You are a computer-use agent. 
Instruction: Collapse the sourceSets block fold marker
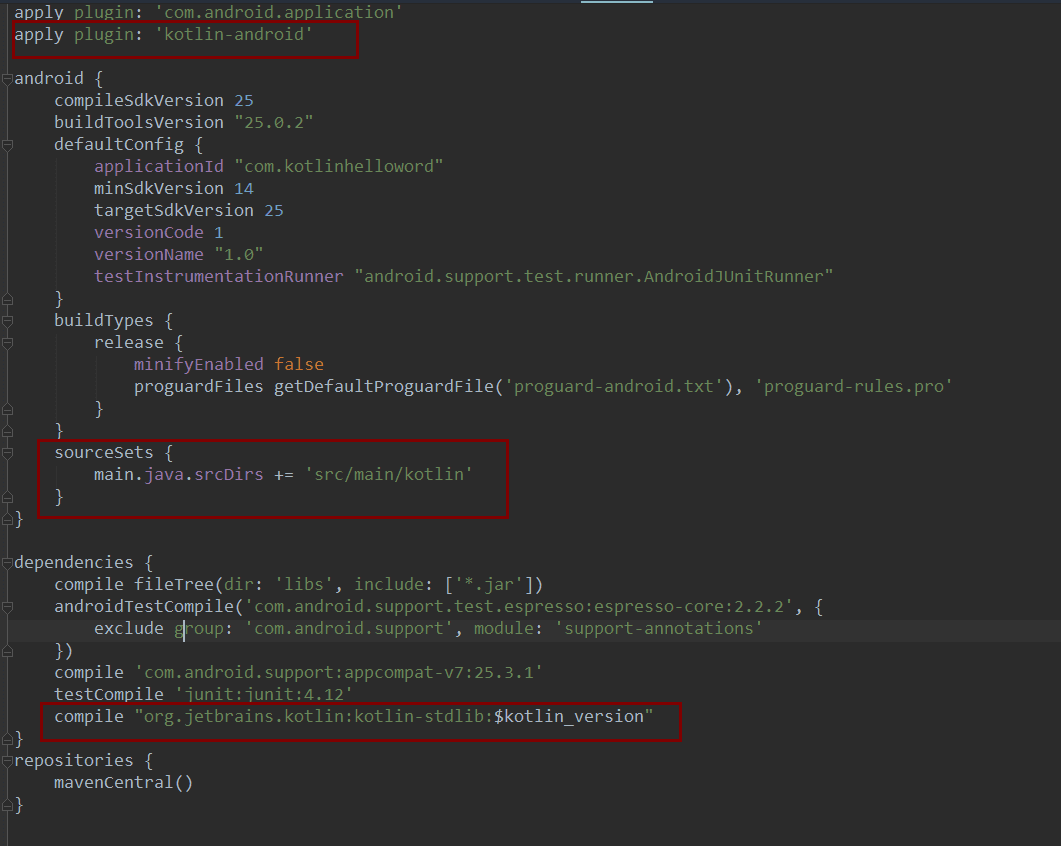coord(7,453)
